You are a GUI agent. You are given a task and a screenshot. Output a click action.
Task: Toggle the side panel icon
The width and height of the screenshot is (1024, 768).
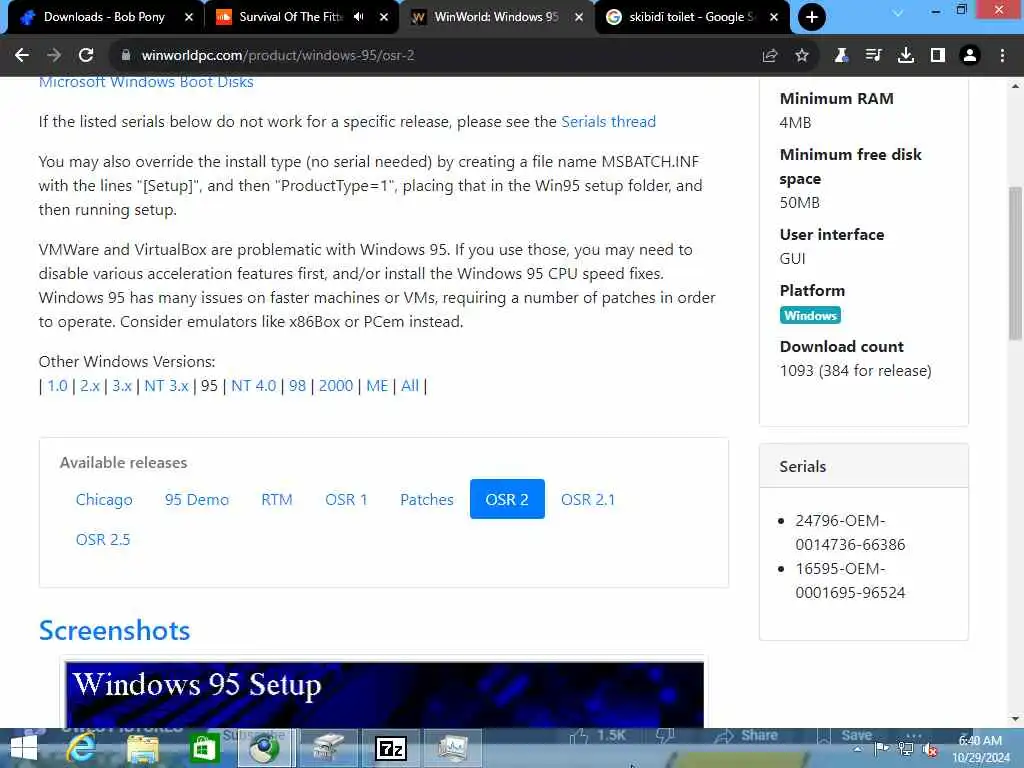tap(938, 56)
